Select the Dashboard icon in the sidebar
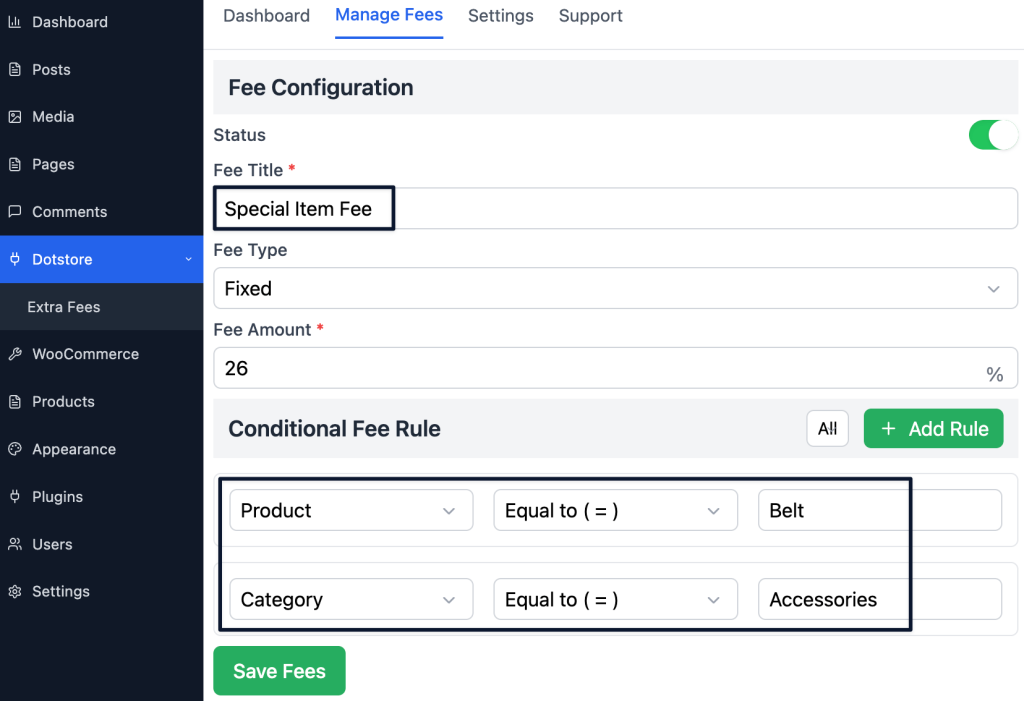Image resolution: width=1024 pixels, height=701 pixels. (18, 21)
